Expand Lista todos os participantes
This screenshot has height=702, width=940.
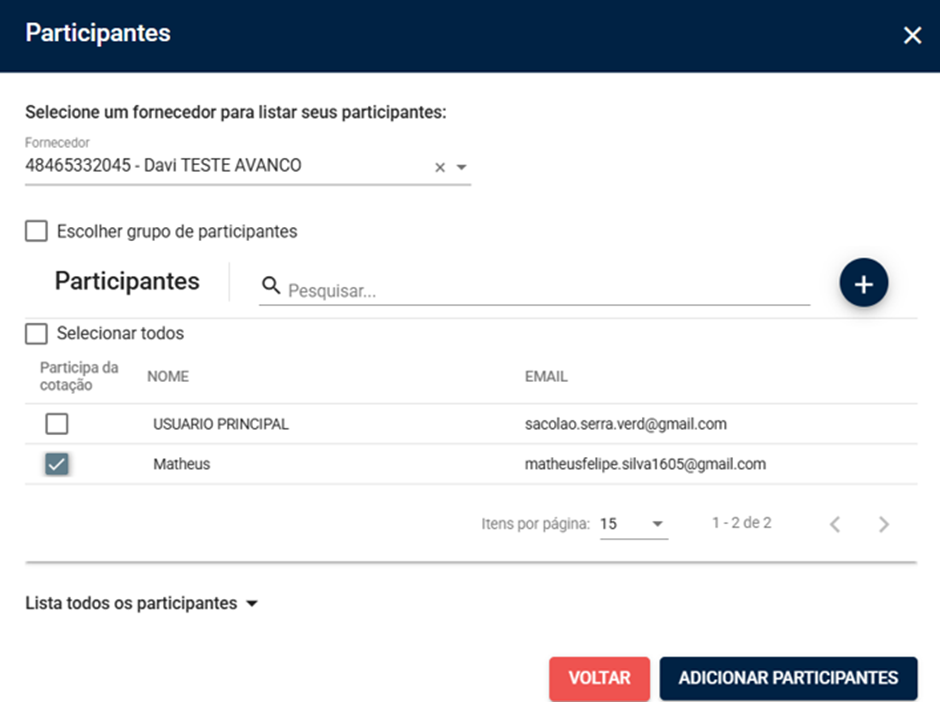tap(141, 603)
